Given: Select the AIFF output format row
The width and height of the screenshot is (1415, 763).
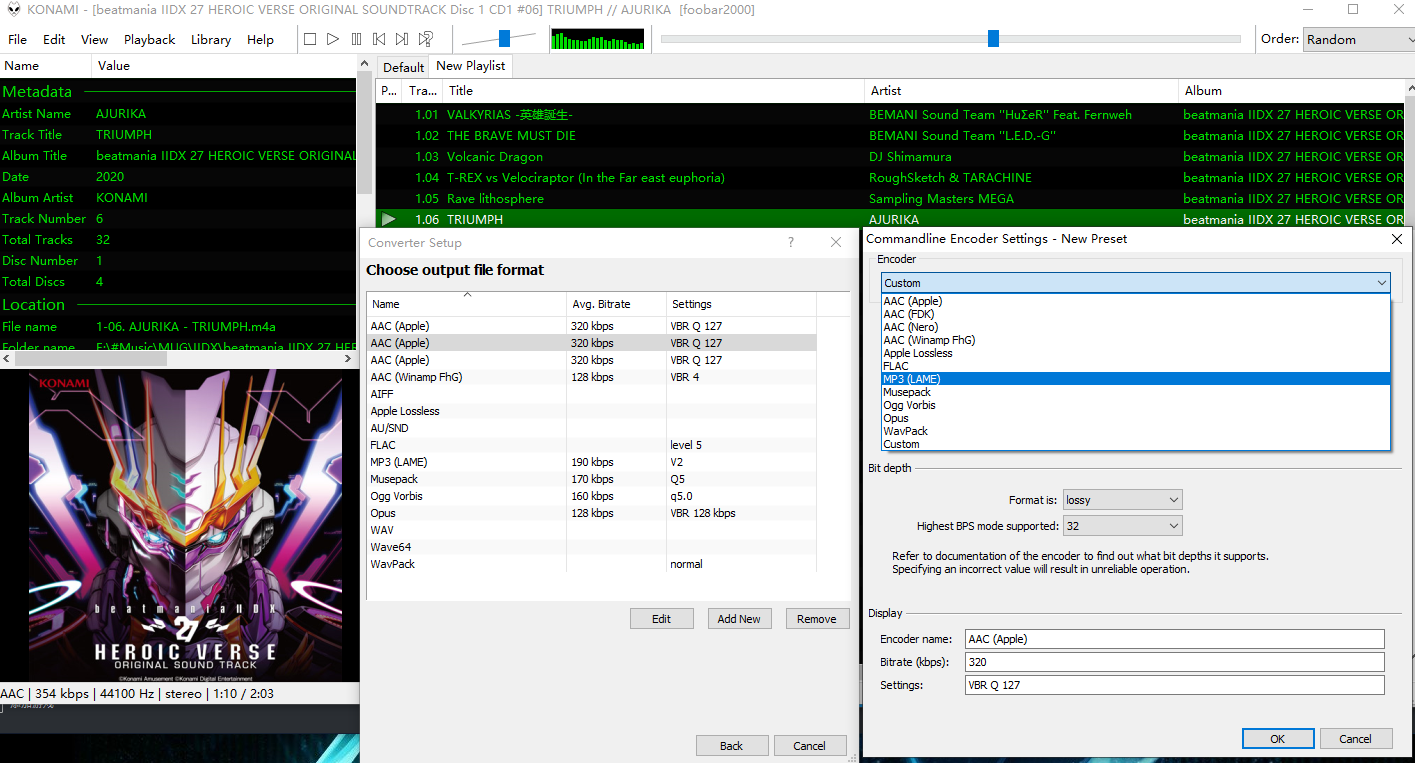Looking at the screenshot, I should click(592, 394).
